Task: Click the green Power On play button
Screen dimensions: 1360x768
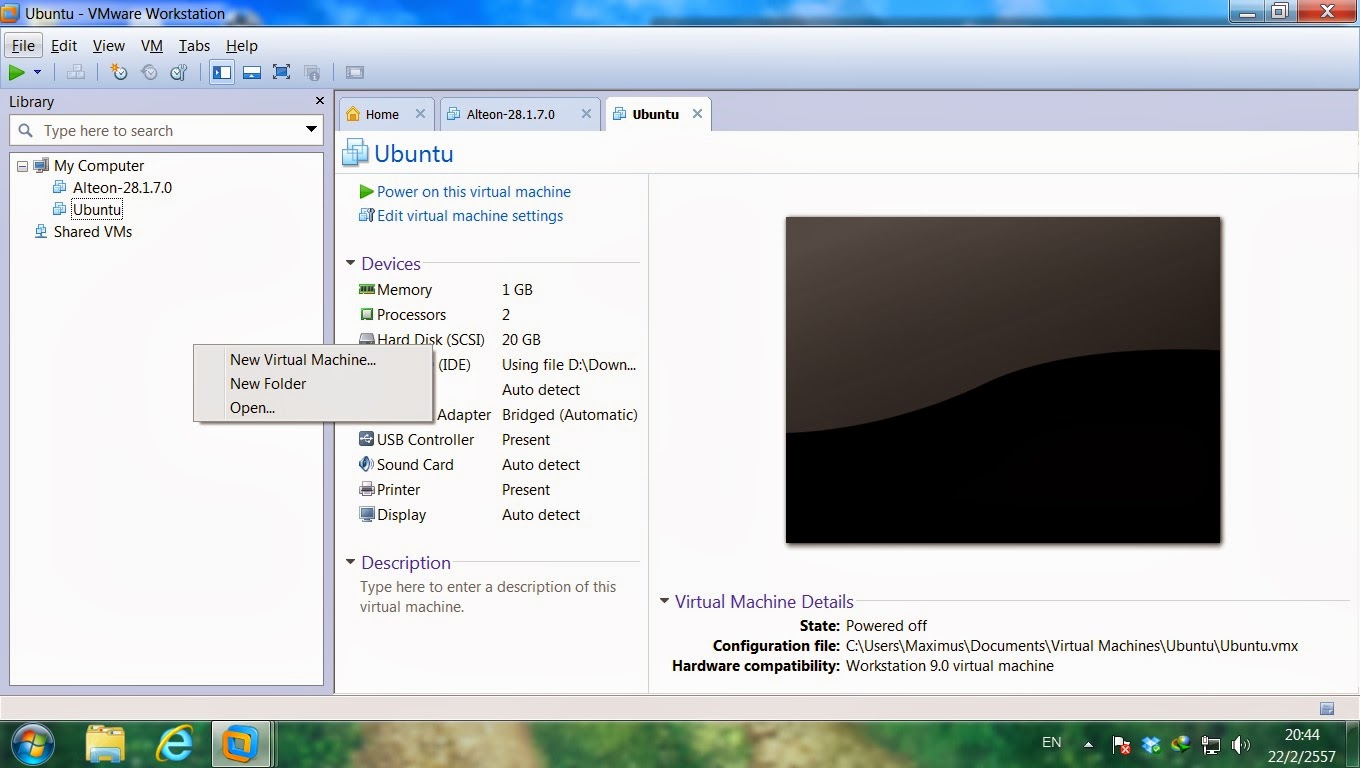Action: point(17,72)
